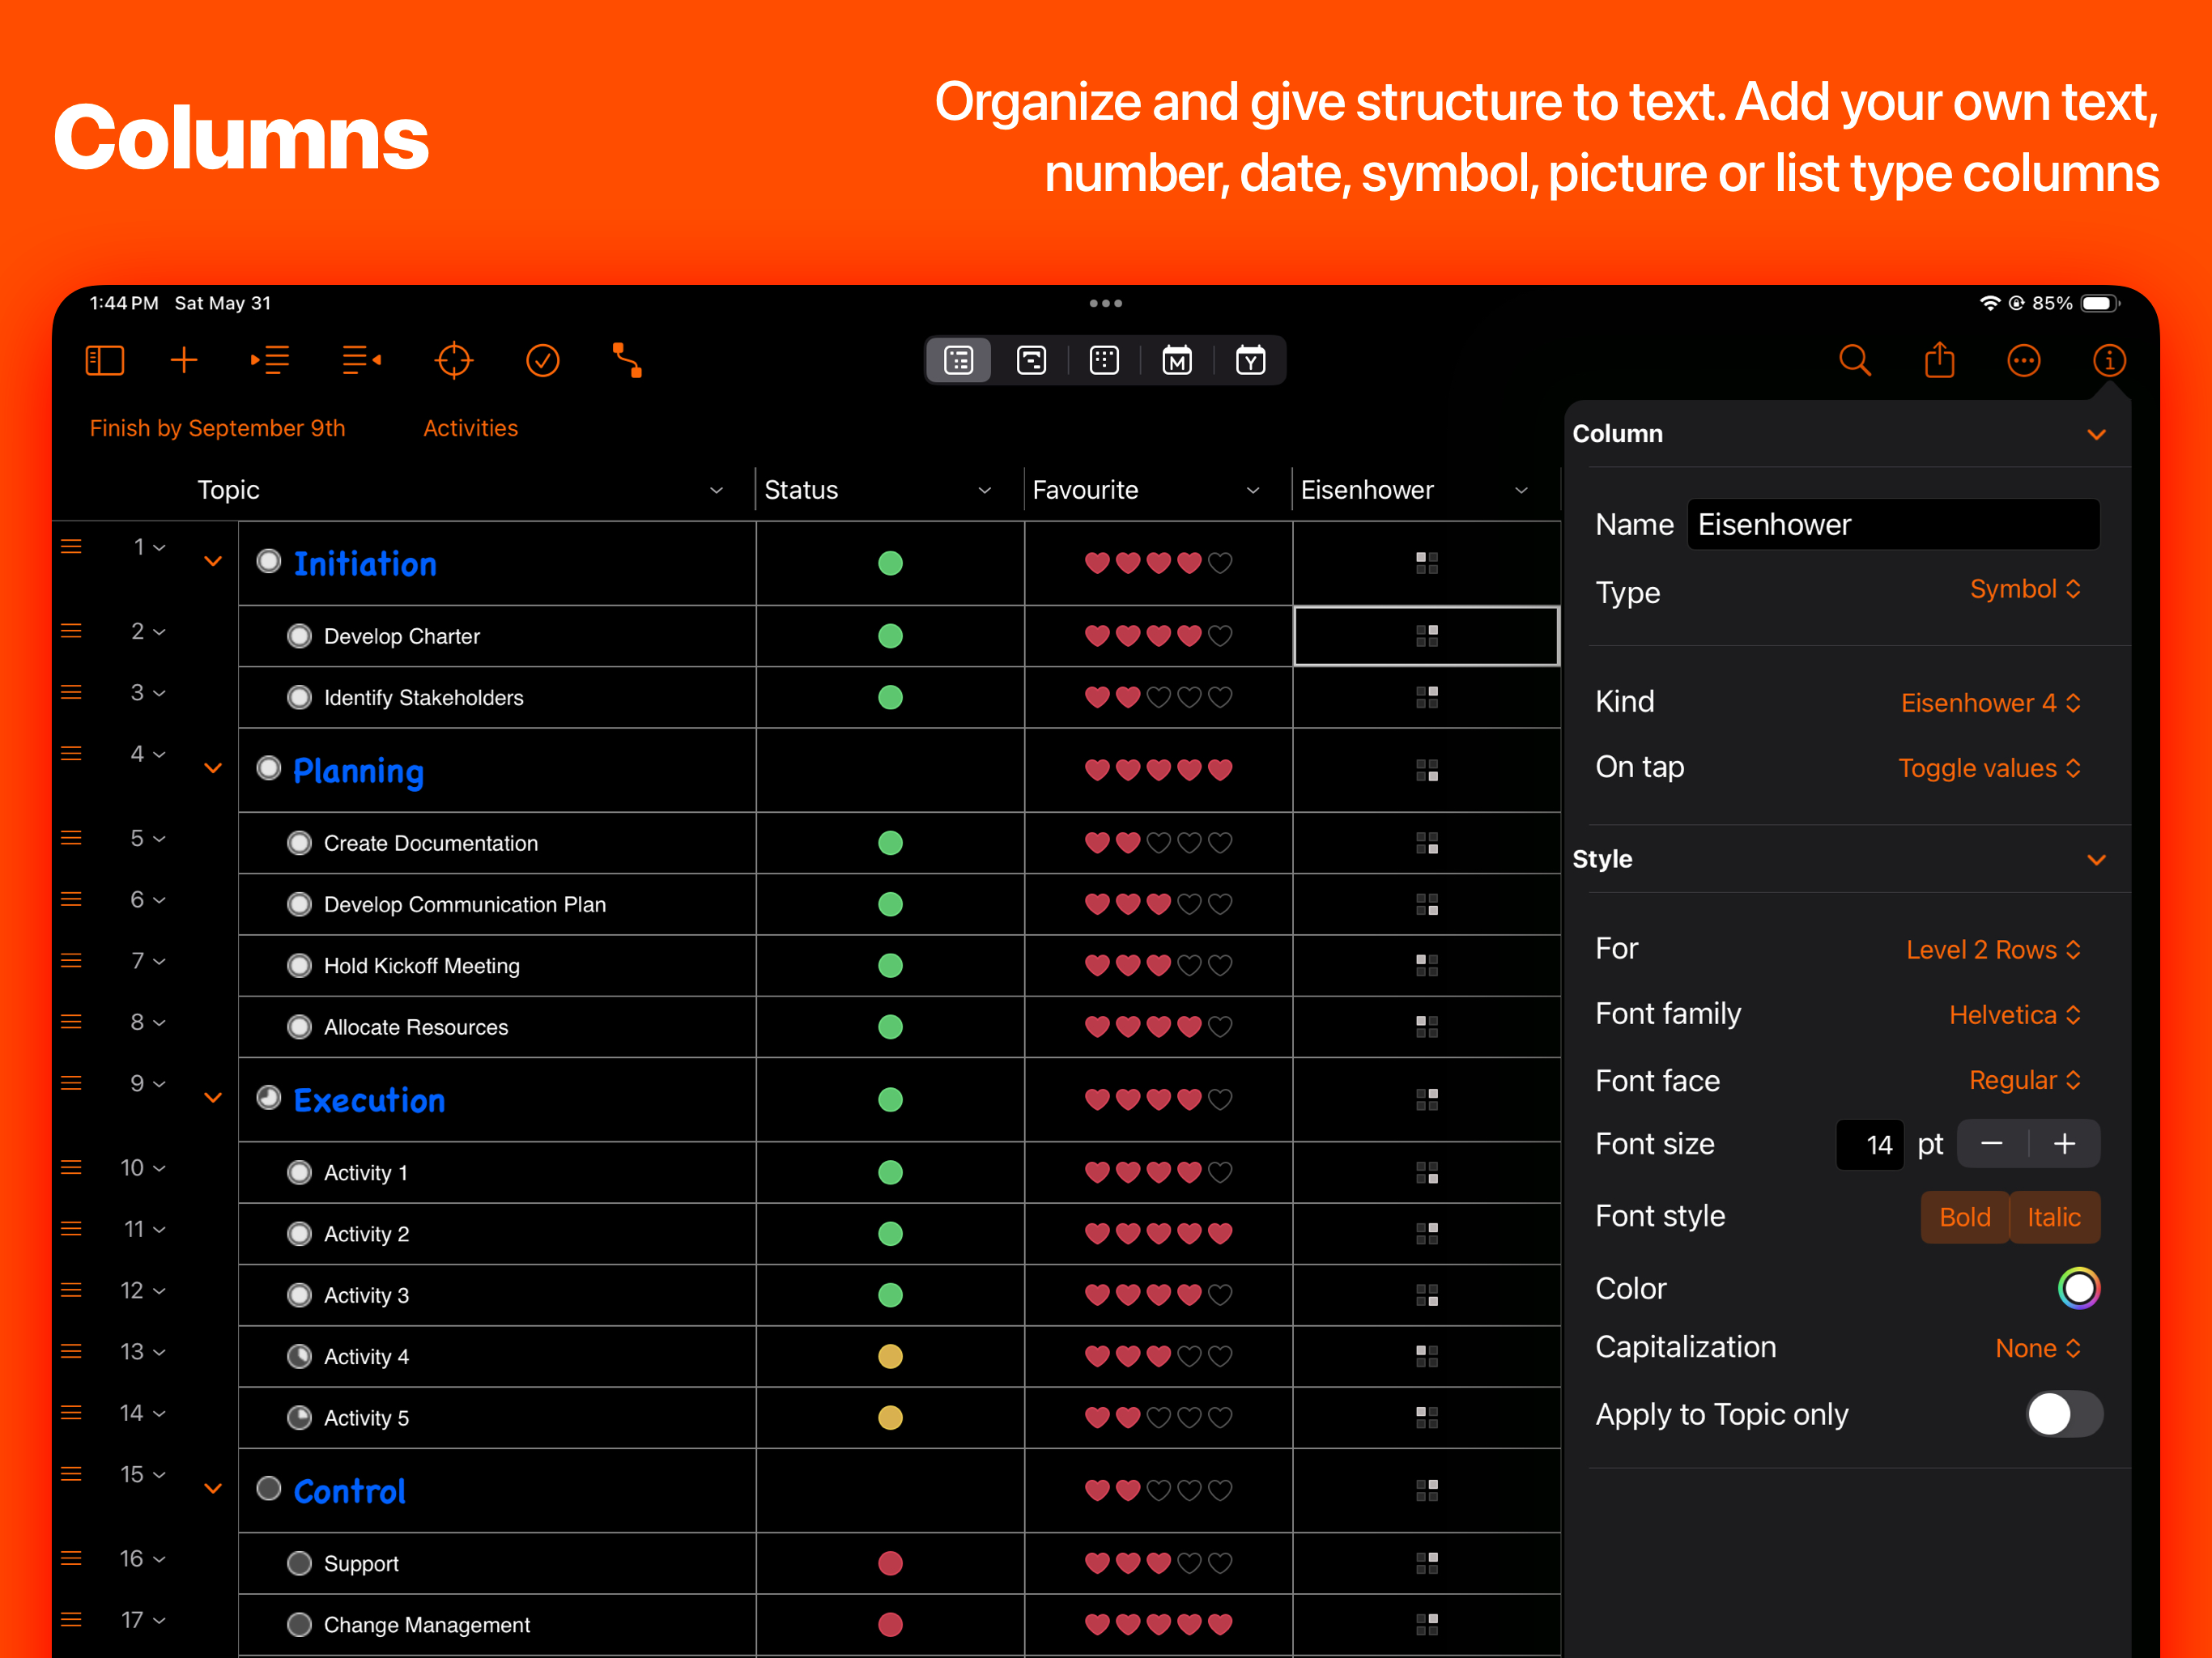Screen dimensions: 2212x1658
Task: Collapse the Control section chevron
Action: pyautogui.click(x=213, y=1488)
